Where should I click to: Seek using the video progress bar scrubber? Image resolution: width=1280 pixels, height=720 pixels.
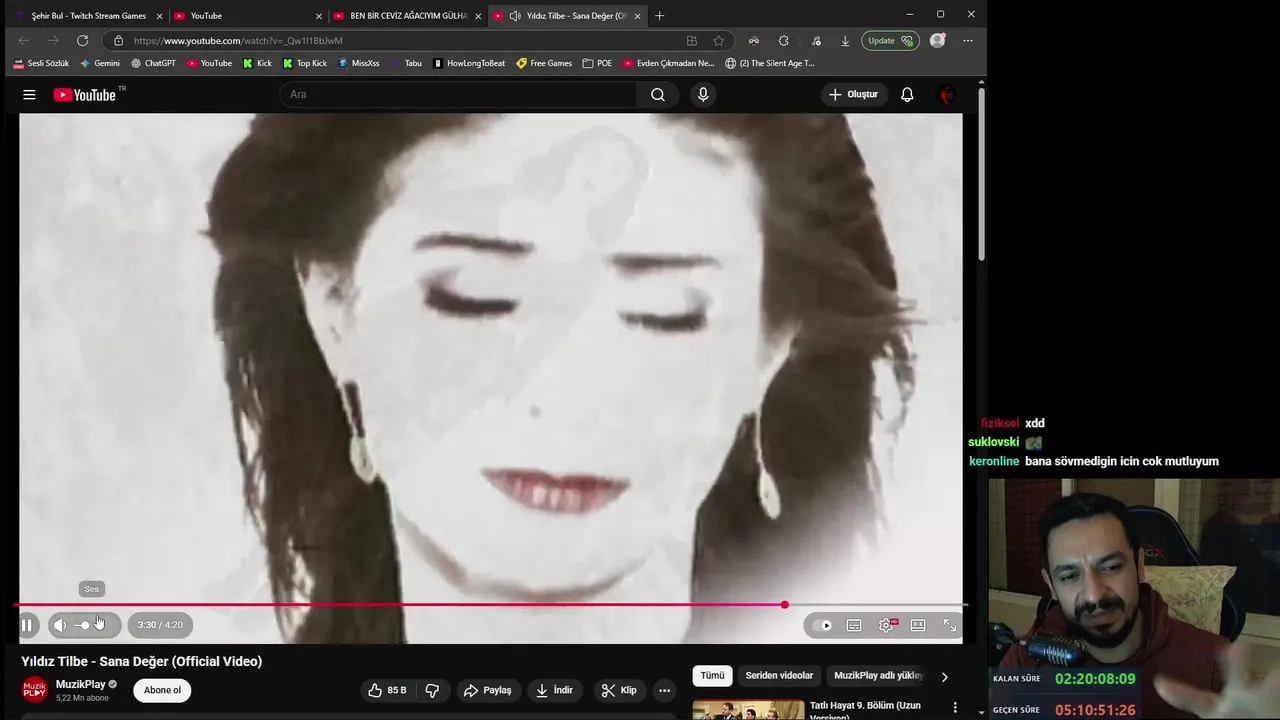click(785, 605)
